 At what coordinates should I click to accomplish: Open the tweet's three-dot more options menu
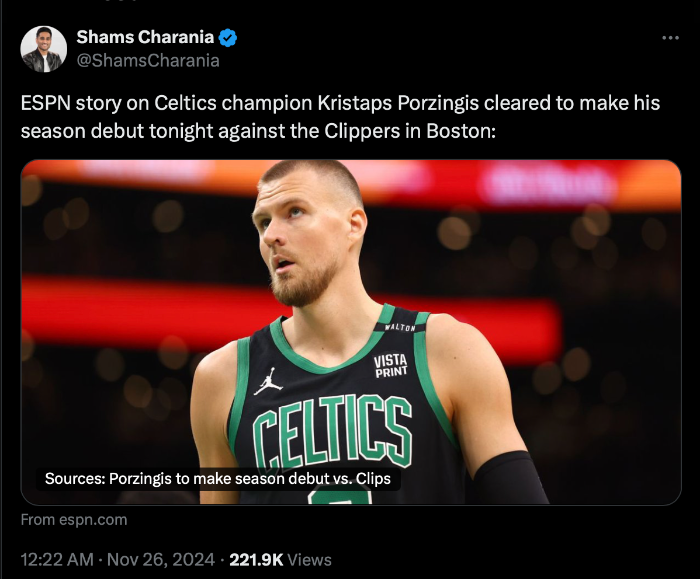670,38
